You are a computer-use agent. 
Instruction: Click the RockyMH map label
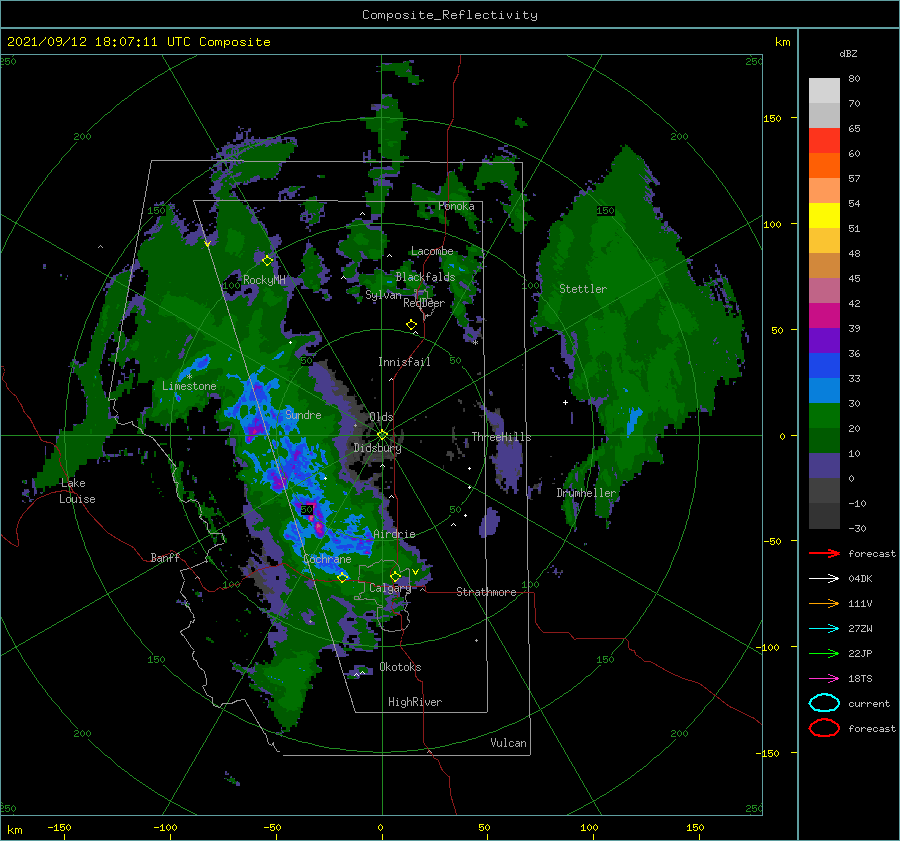(x=264, y=280)
